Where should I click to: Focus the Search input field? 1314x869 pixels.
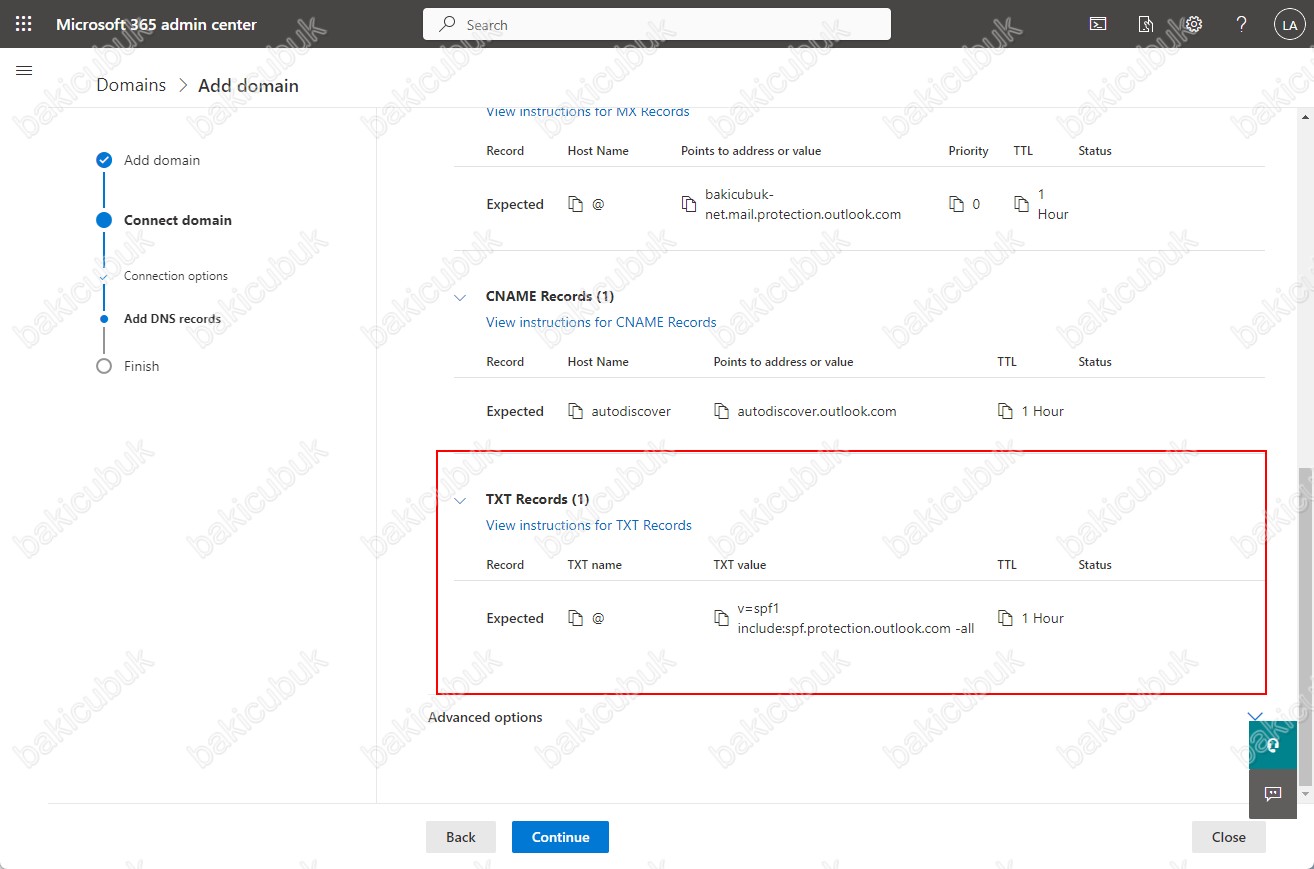(657, 24)
